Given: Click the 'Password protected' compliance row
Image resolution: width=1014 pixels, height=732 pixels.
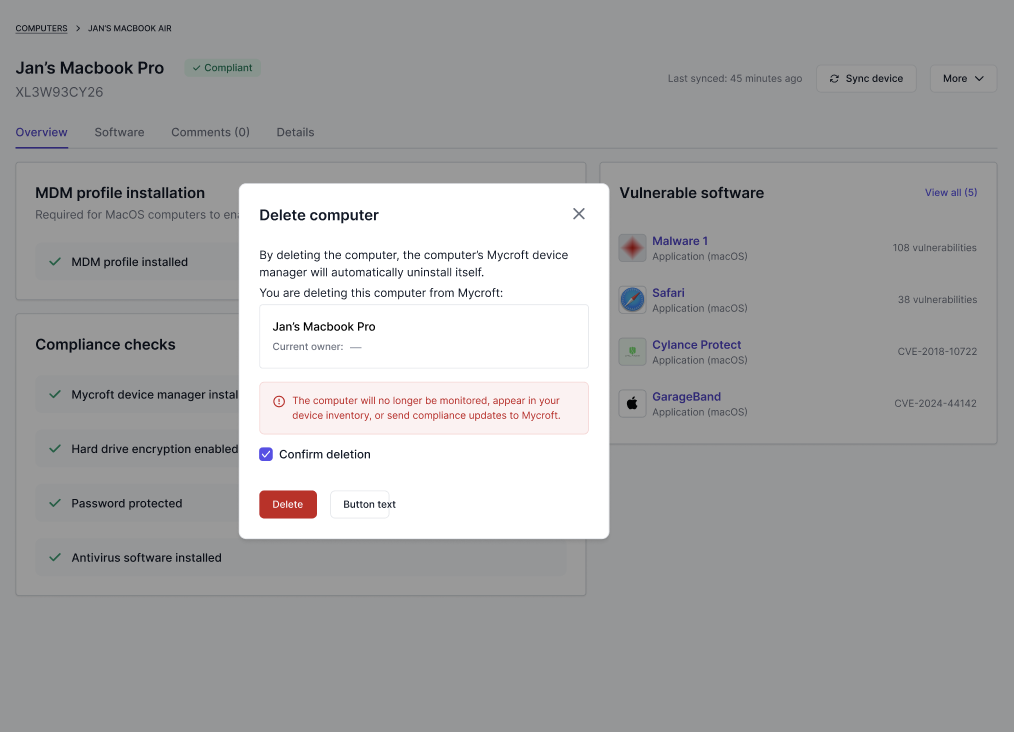Looking at the screenshot, I should (x=301, y=503).
